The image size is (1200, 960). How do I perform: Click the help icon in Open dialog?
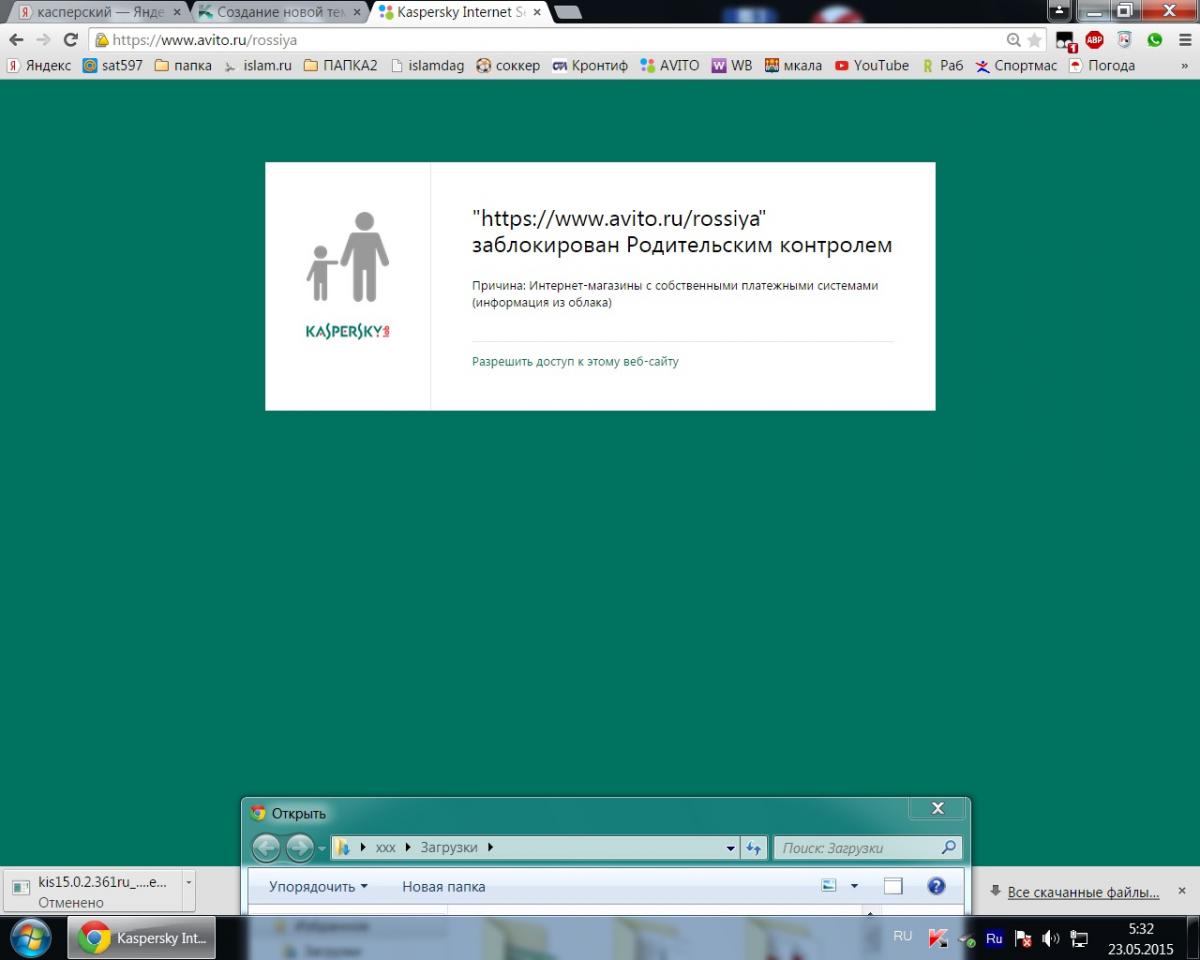pyautogui.click(x=936, y=886)
